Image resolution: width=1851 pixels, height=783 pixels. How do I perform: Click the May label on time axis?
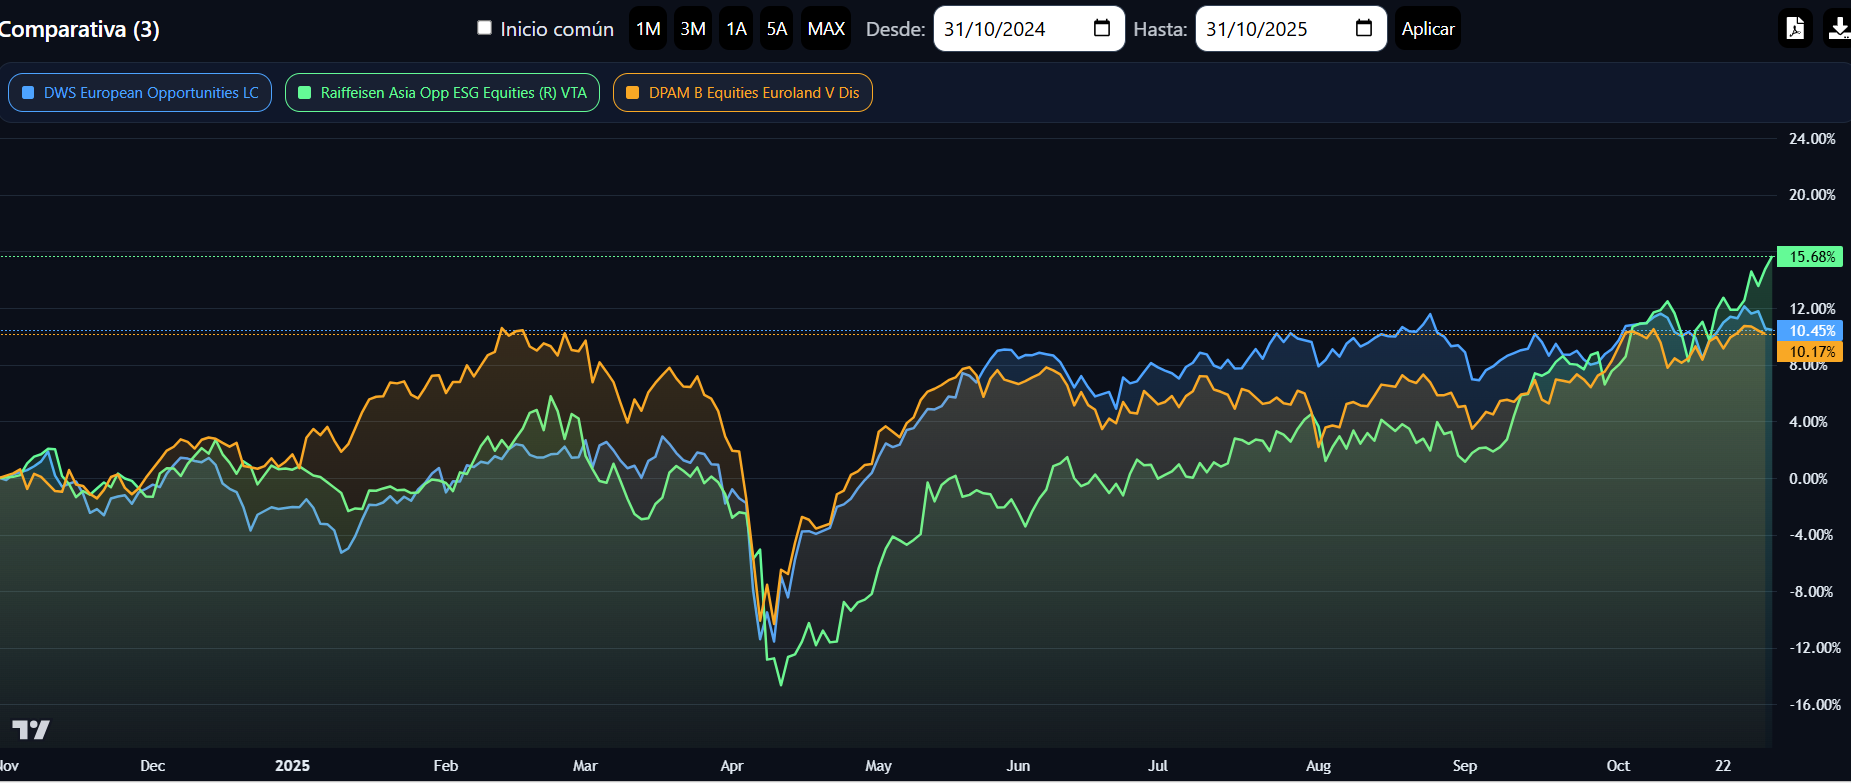point(878,766)
